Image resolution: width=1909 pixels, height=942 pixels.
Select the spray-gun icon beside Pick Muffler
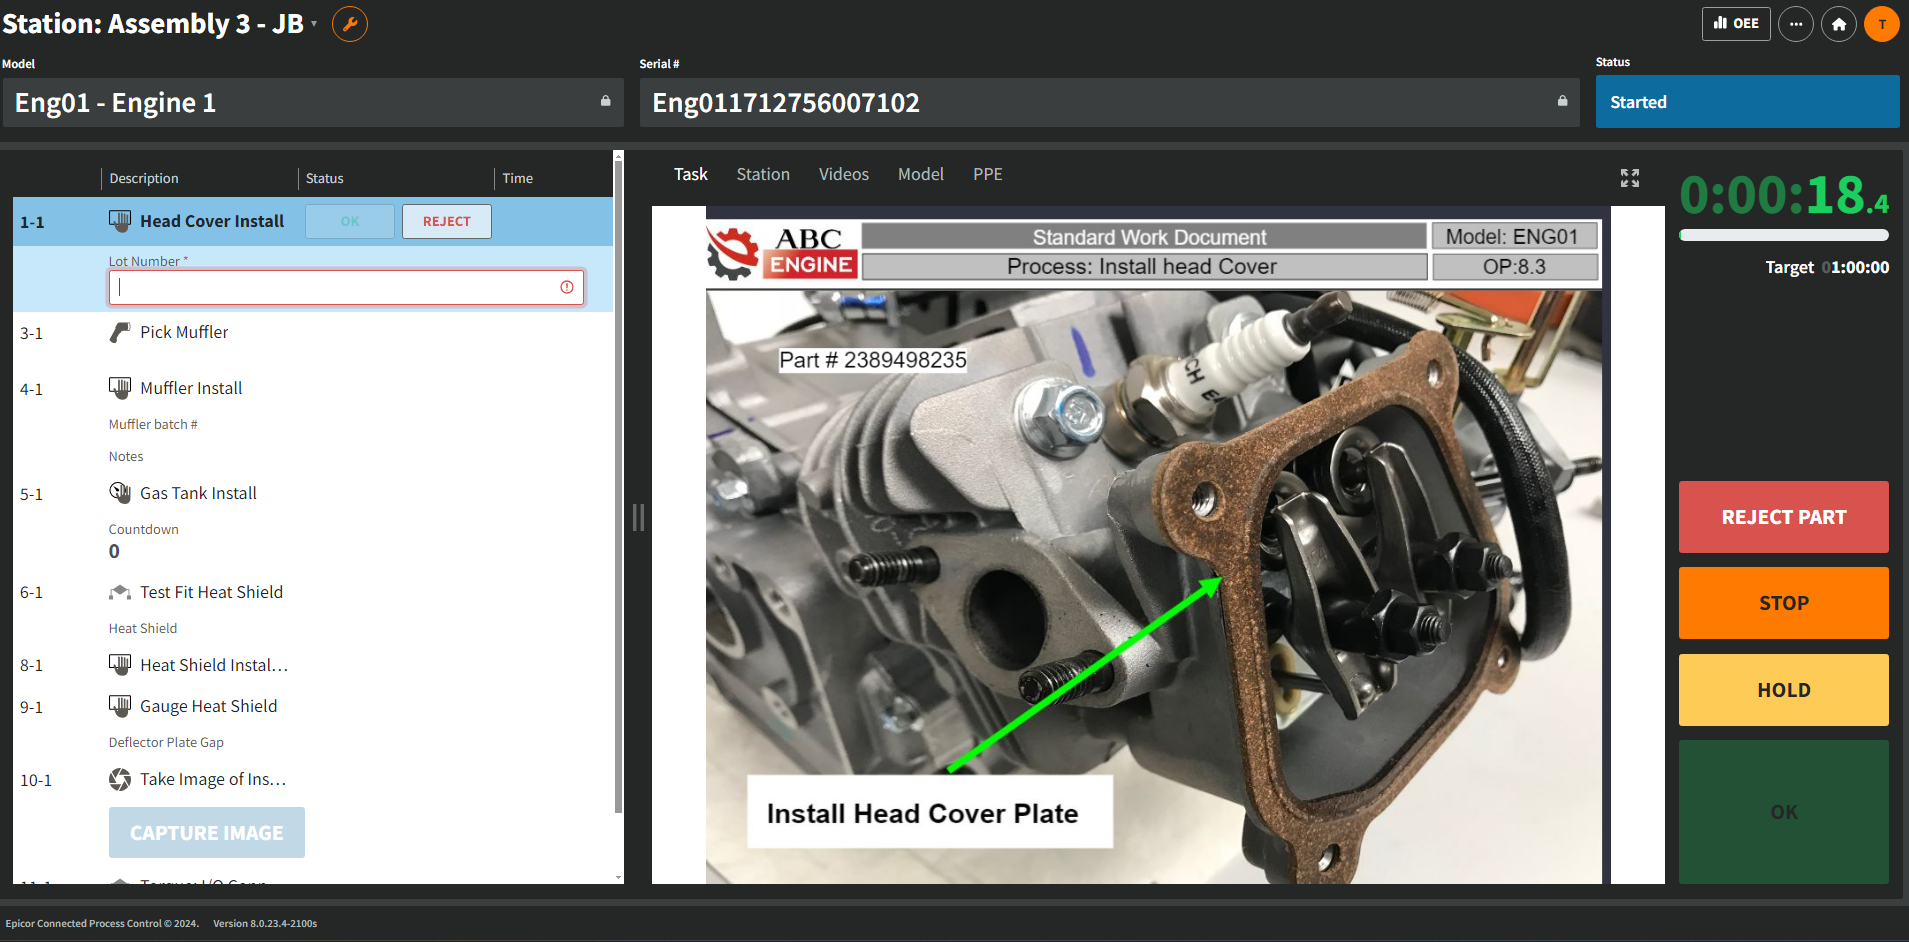[x=119, y=331]
